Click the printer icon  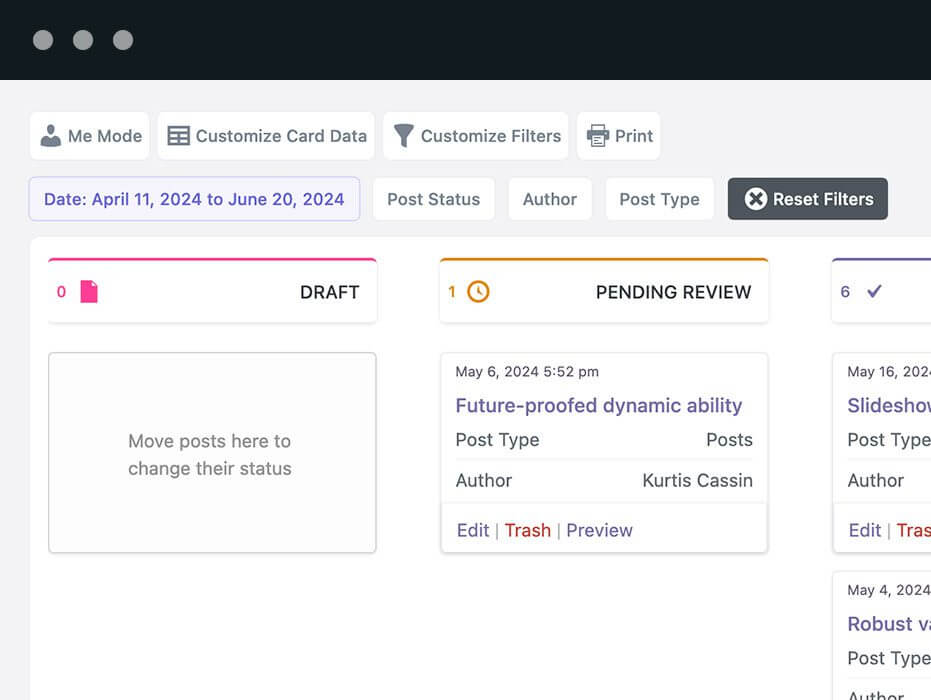click(x=598, y=135)
